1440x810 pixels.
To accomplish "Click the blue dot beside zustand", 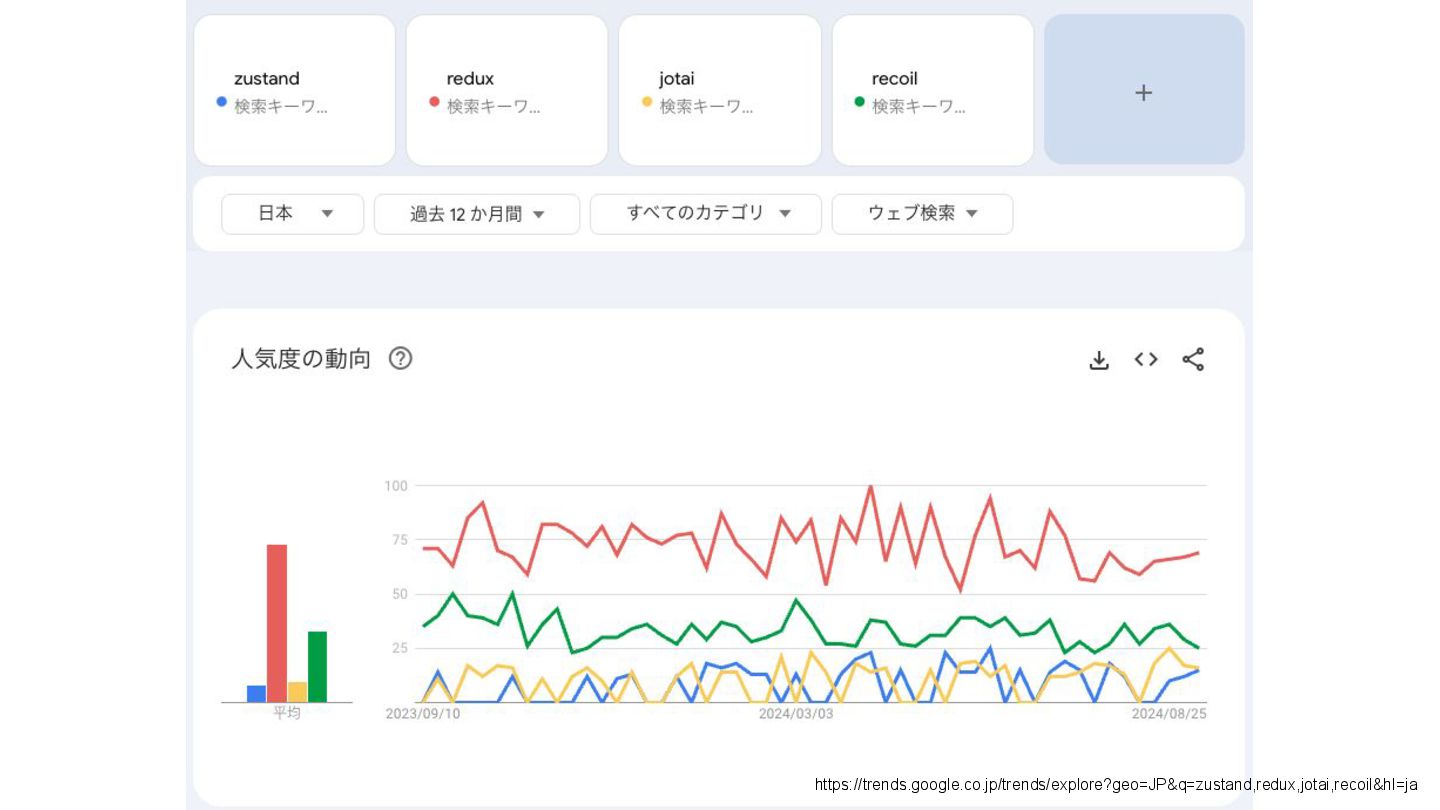I will (222, 101).
